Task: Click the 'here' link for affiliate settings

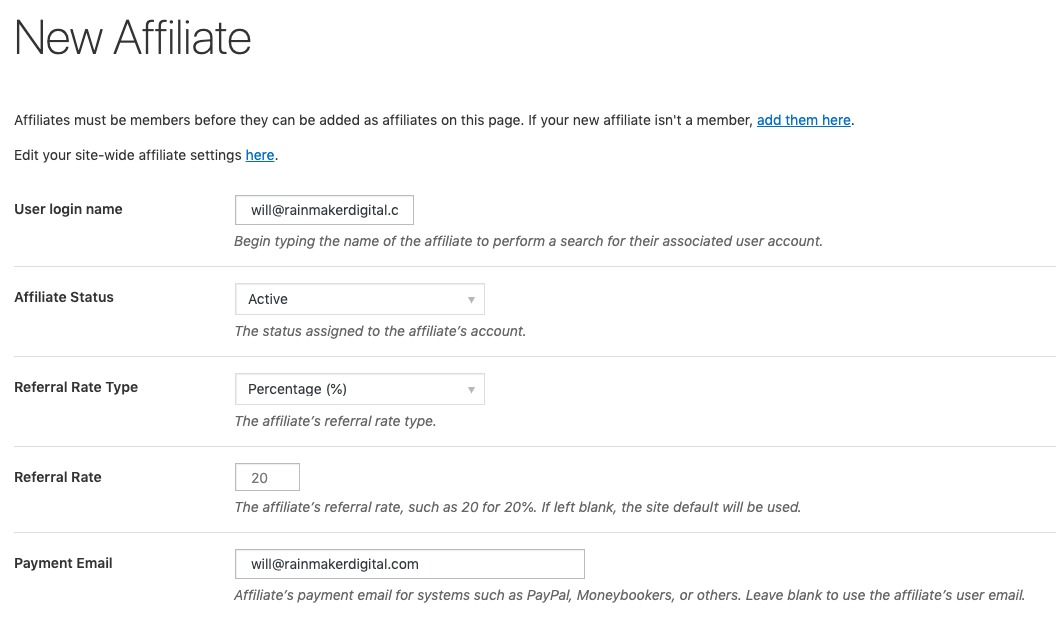Action: pos(259,155)
